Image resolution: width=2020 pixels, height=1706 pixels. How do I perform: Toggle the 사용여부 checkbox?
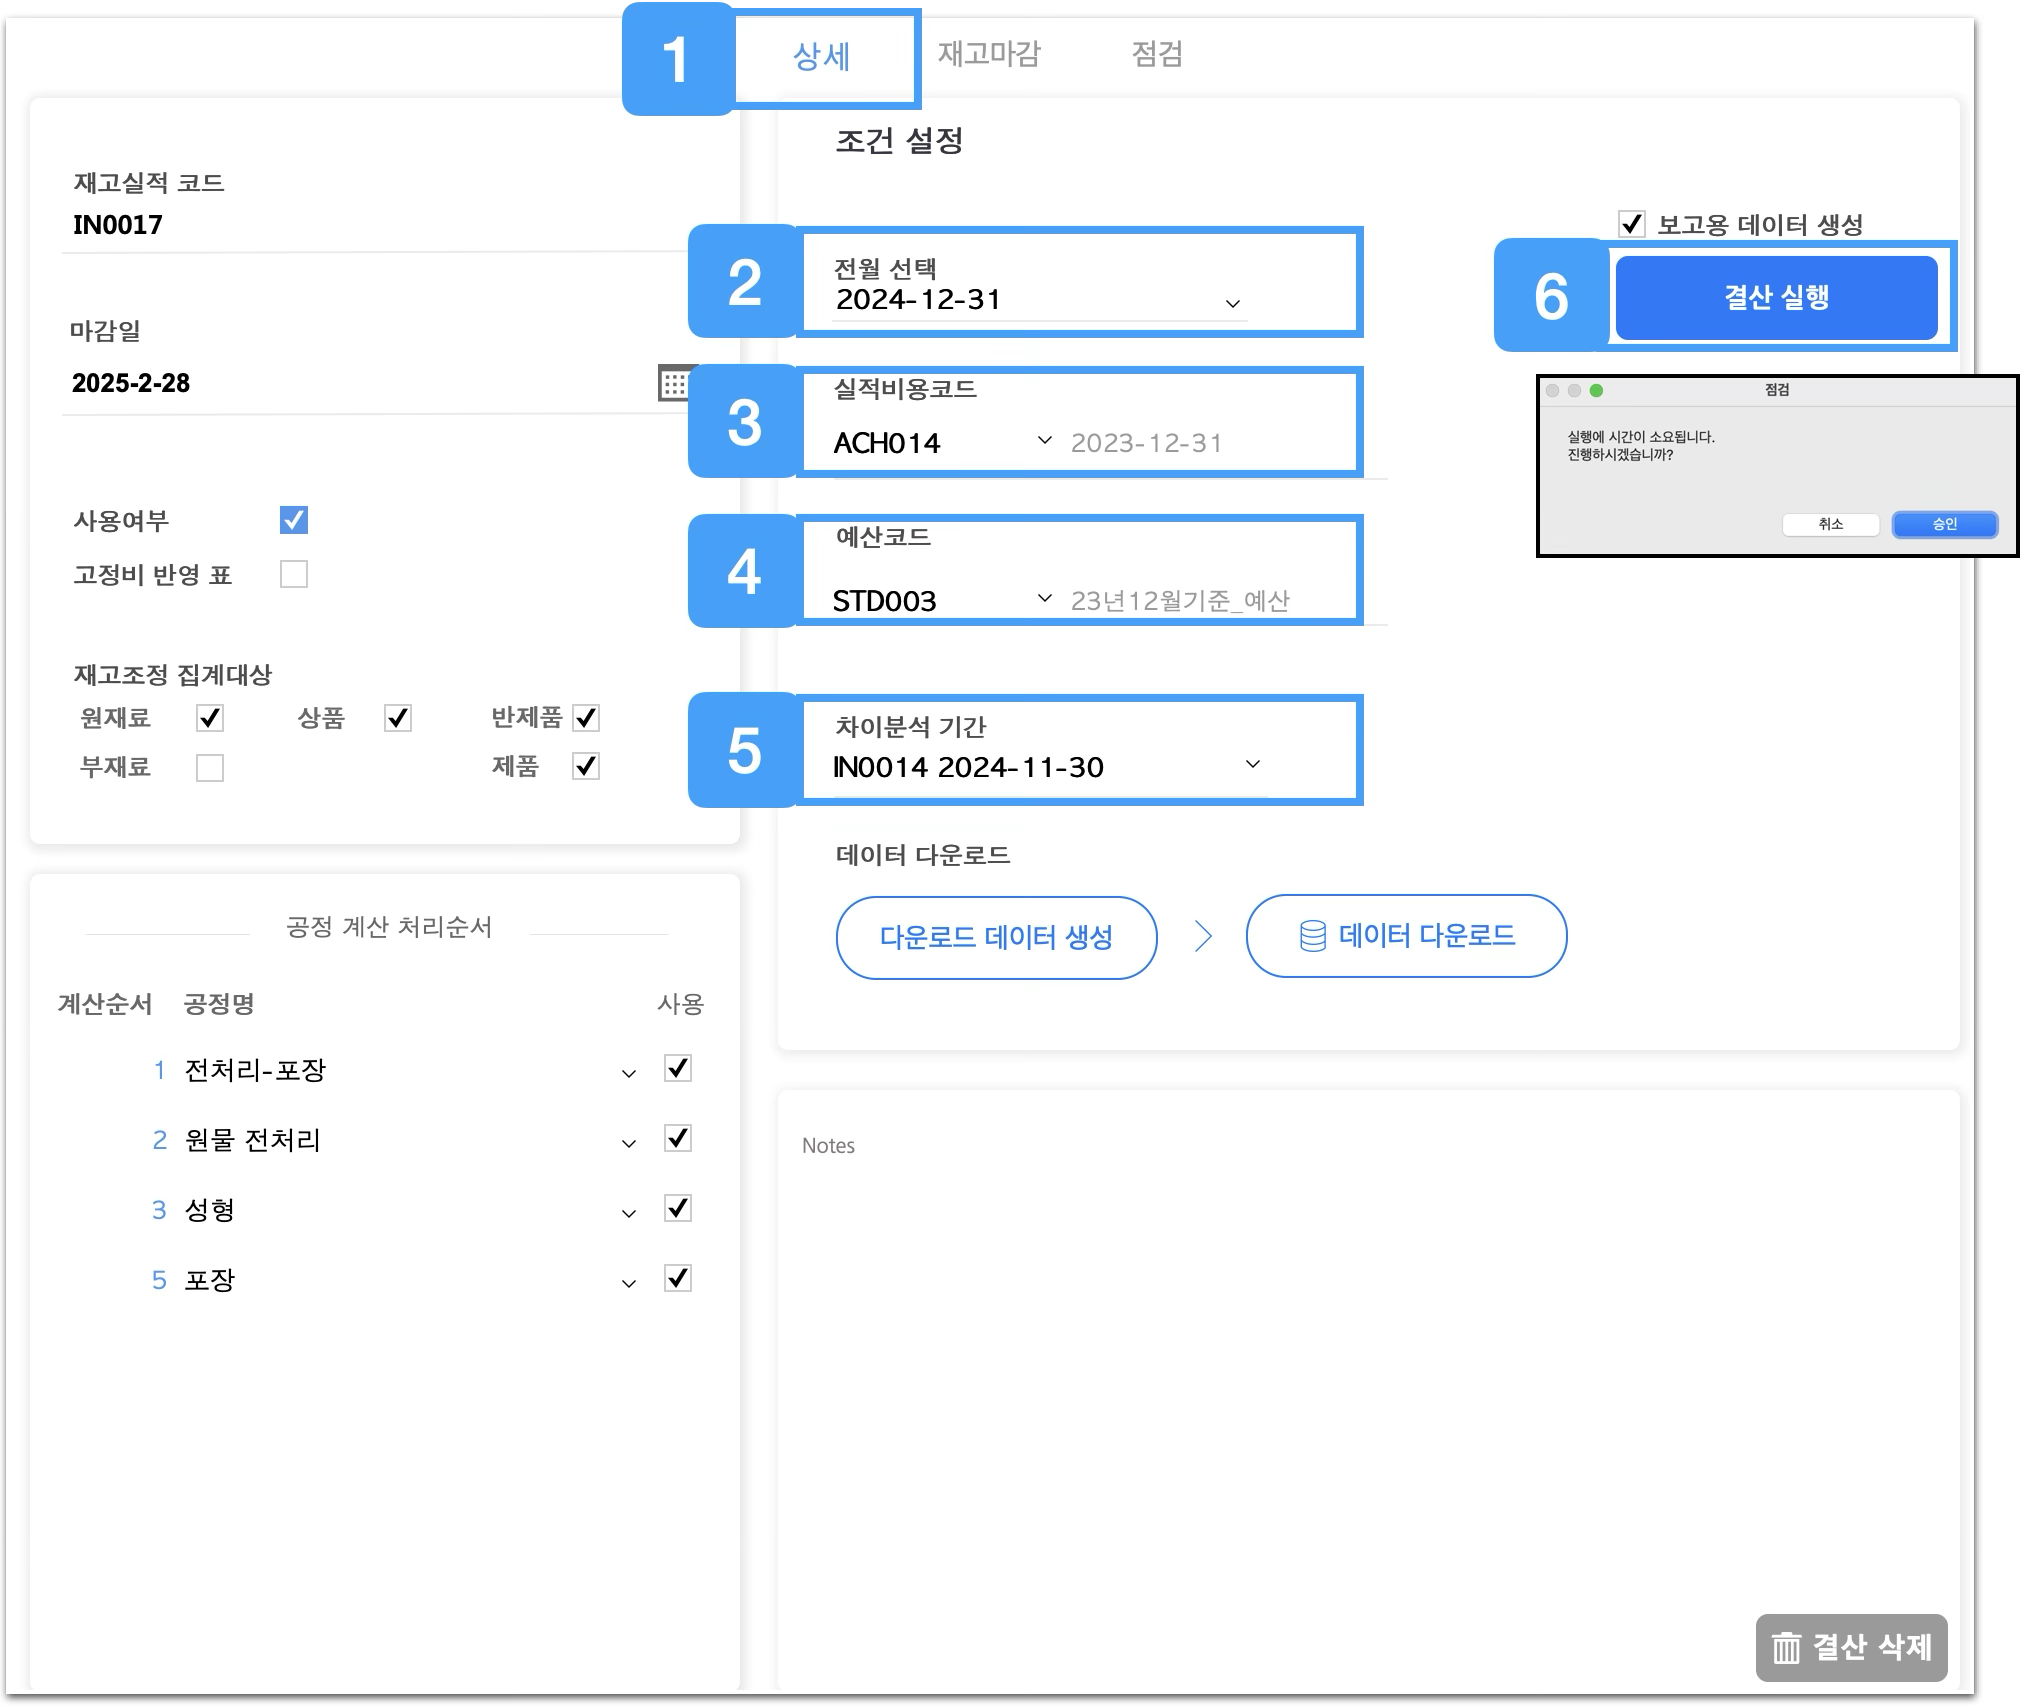pyautogui.click(x=294, y=520)
